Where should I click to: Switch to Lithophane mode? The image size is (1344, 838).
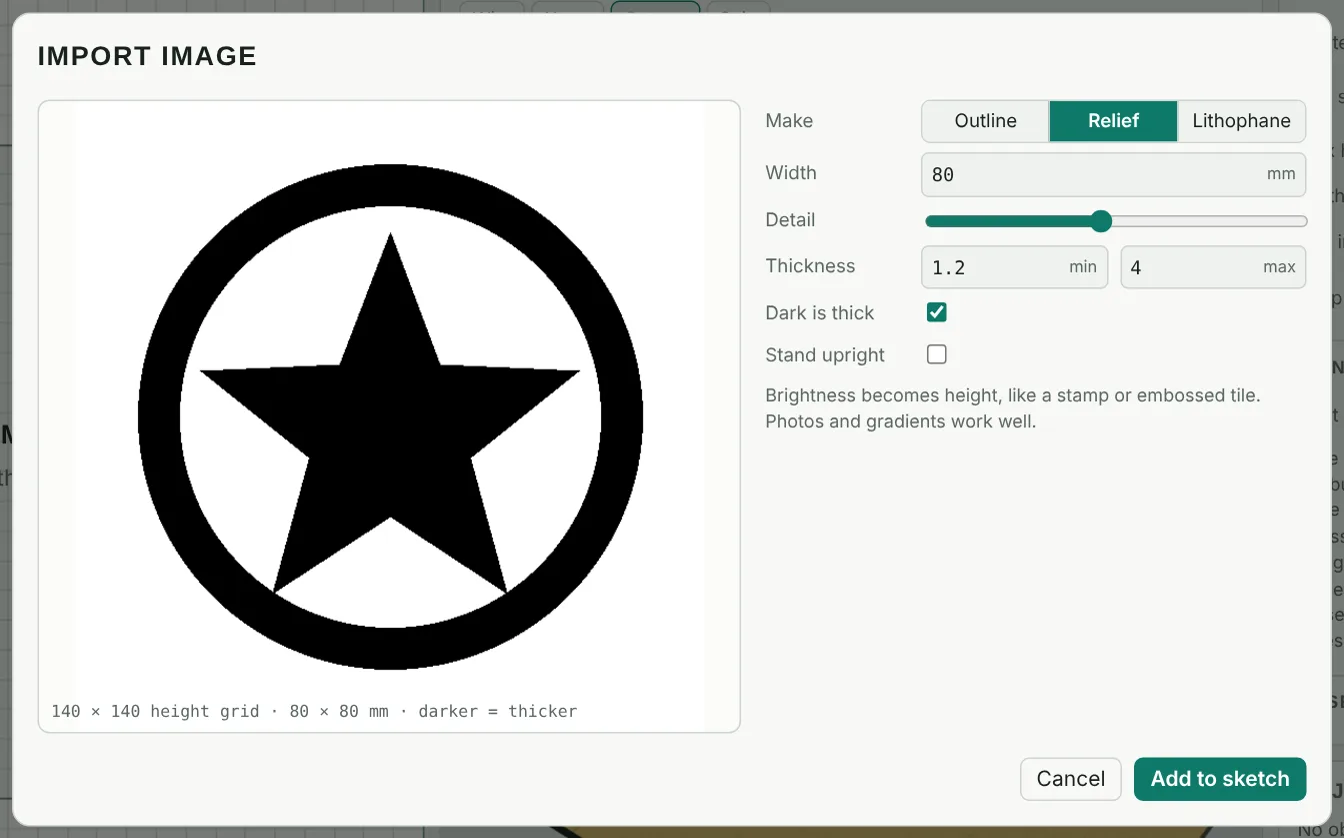[1241, 121]
